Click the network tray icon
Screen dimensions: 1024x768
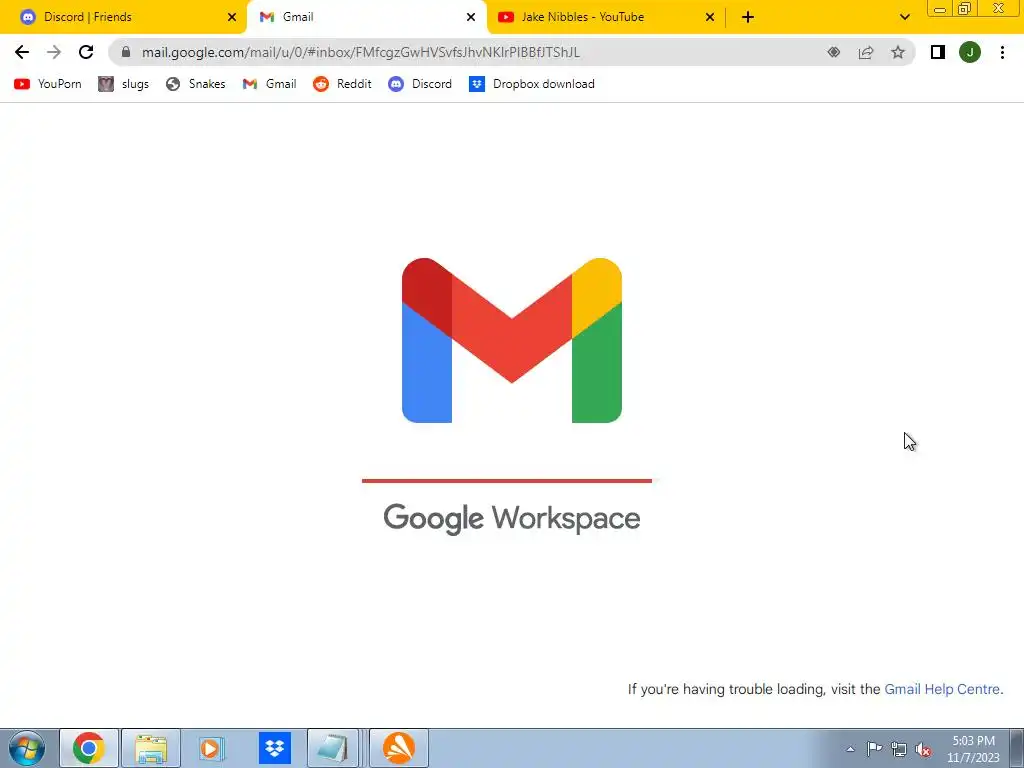pos(899,750)
